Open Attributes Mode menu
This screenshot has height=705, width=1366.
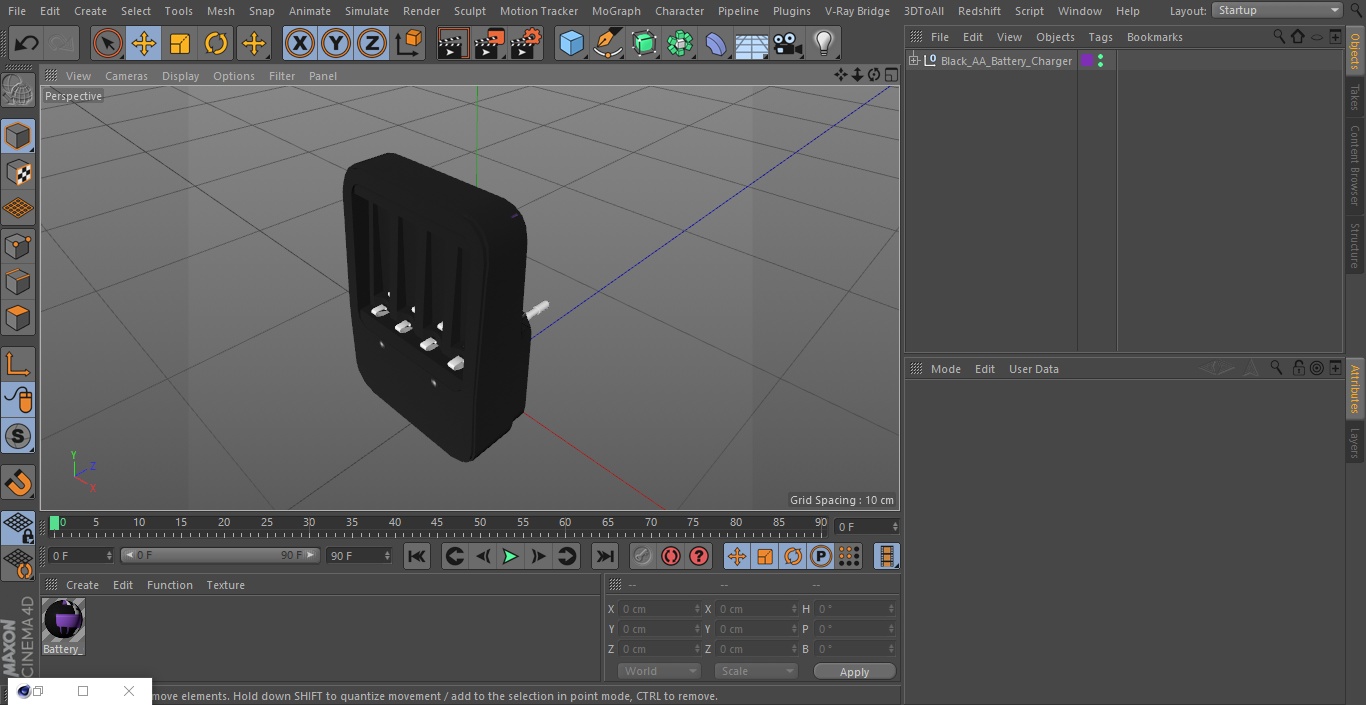[x=945, y=369]
